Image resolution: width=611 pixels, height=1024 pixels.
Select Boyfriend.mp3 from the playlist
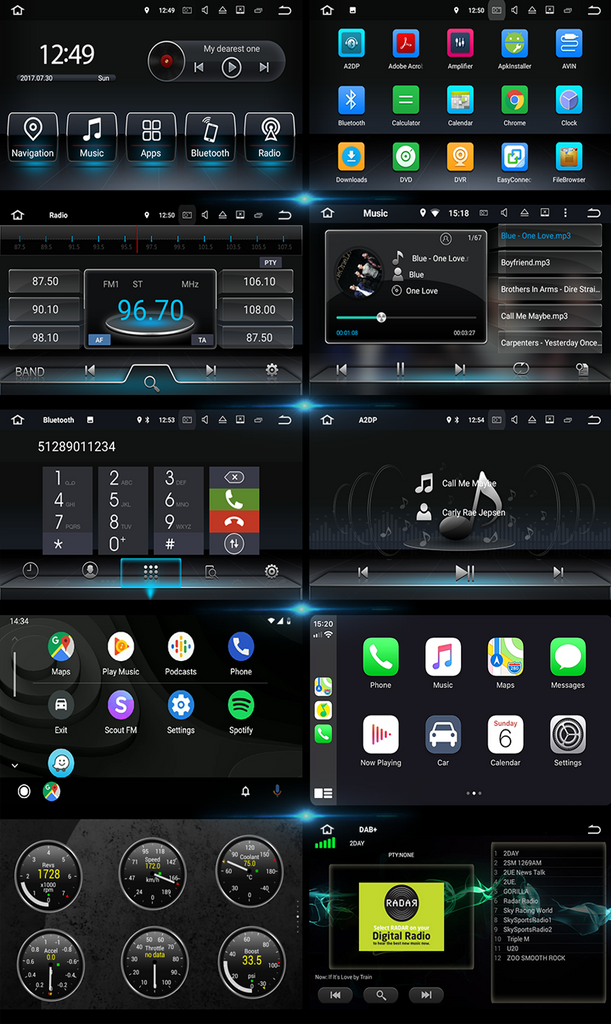(550, 263)
